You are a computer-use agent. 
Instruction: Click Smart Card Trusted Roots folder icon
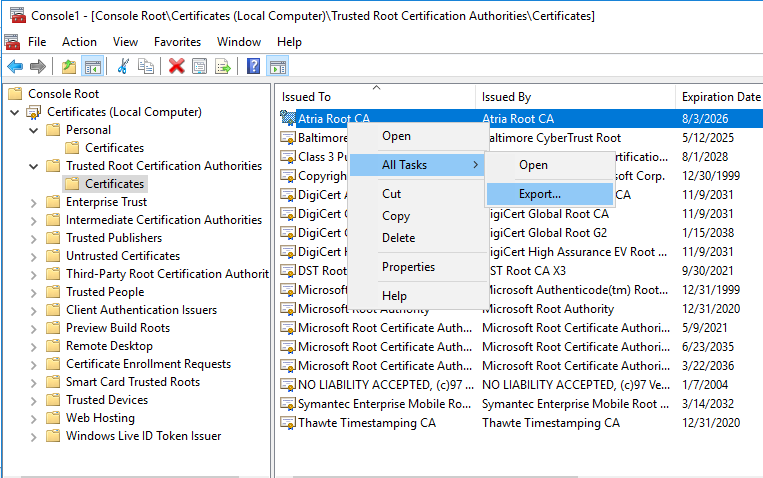[53, 382]
